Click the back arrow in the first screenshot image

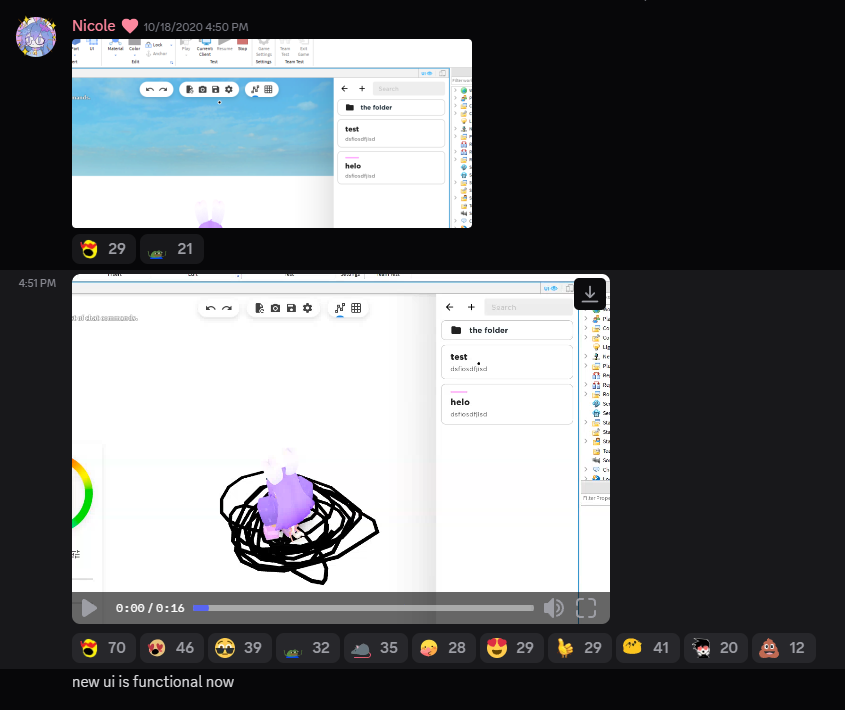coord(345,88)
